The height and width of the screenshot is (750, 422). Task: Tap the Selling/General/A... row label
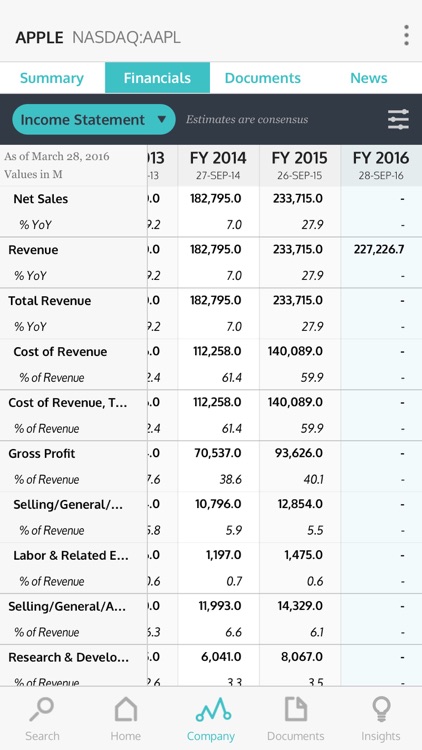point(67,607)
